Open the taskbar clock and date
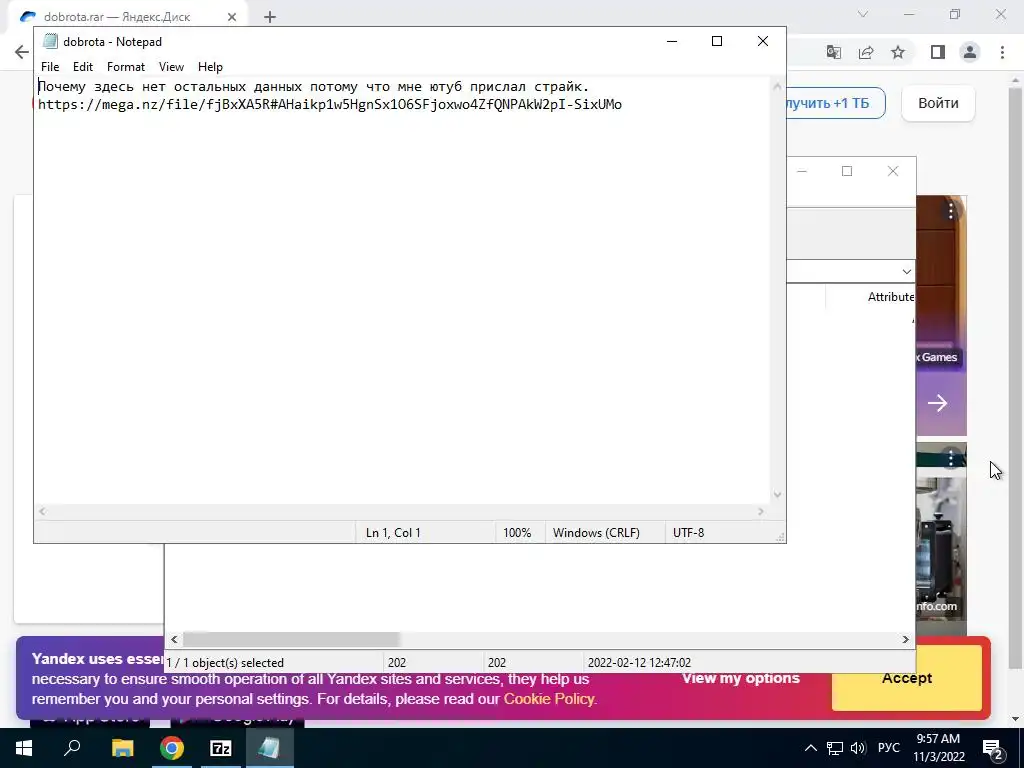The height and width of the screenshot is (768, 1024). (938, 748)
